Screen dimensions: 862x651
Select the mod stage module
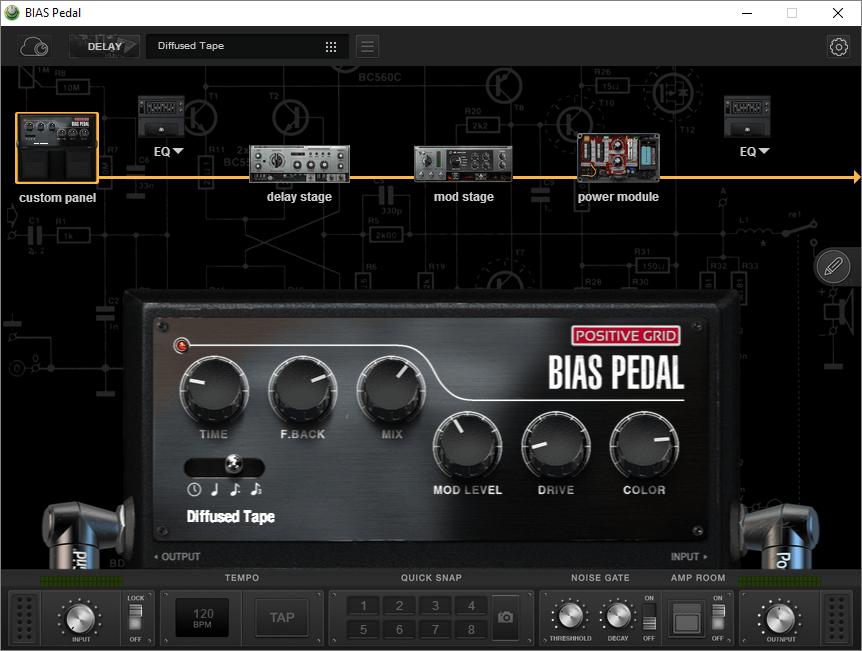coord(463,164)
